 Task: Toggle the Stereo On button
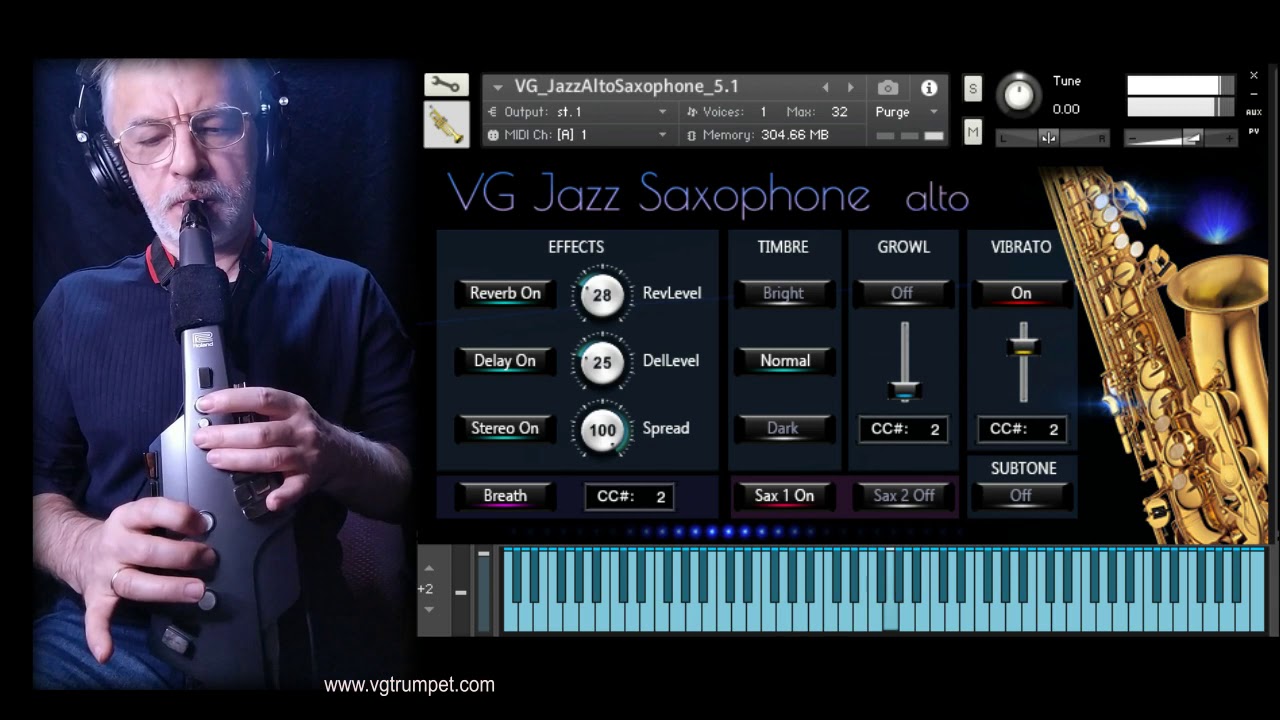(x=505, y=429)
